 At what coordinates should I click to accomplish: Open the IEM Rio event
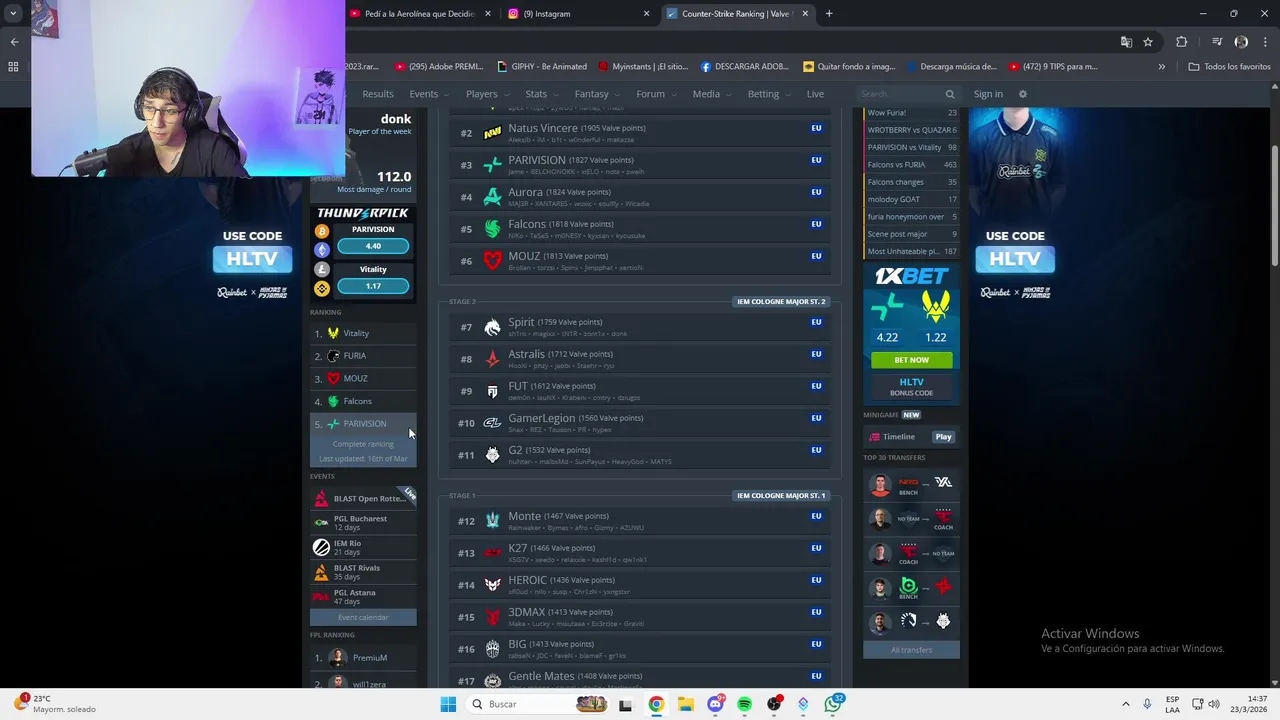tap(363, 547)
